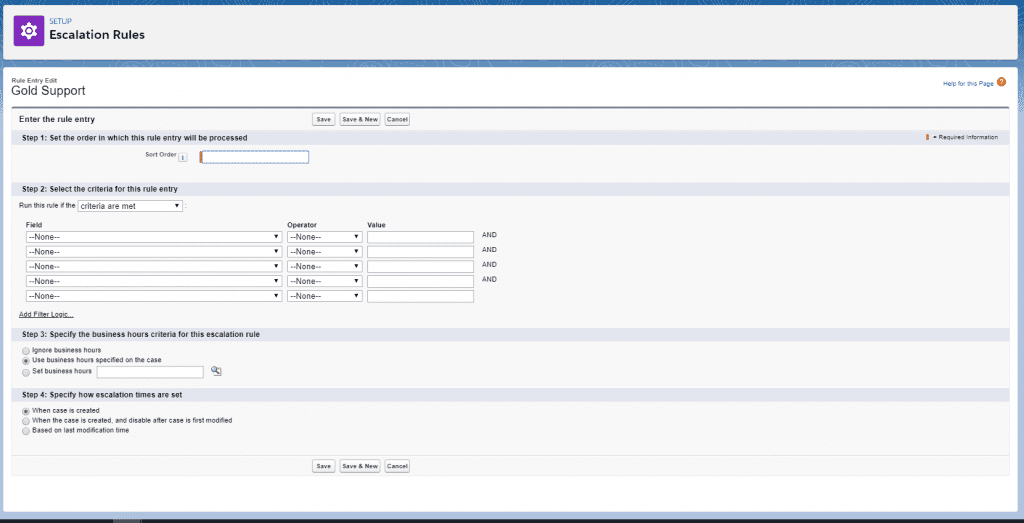1024x523 pixels.
Task: Click the Set business hours text field
Action: [150, 372]
